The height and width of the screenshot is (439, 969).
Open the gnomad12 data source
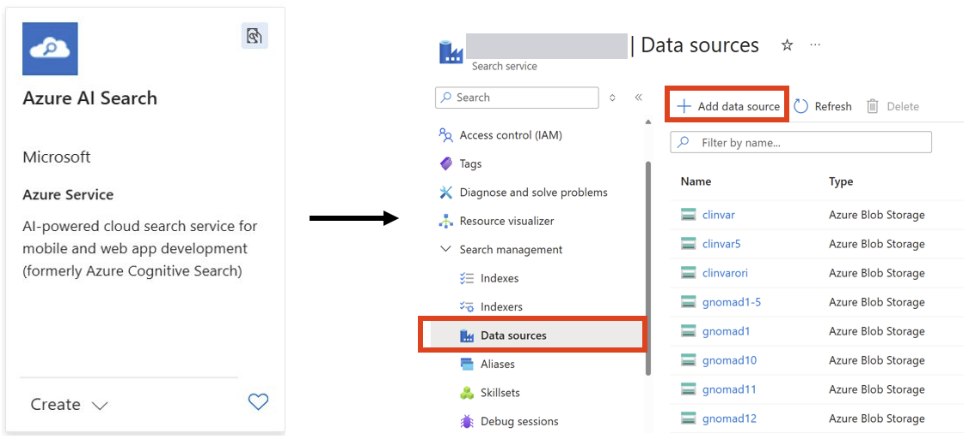tap(729, 419)
